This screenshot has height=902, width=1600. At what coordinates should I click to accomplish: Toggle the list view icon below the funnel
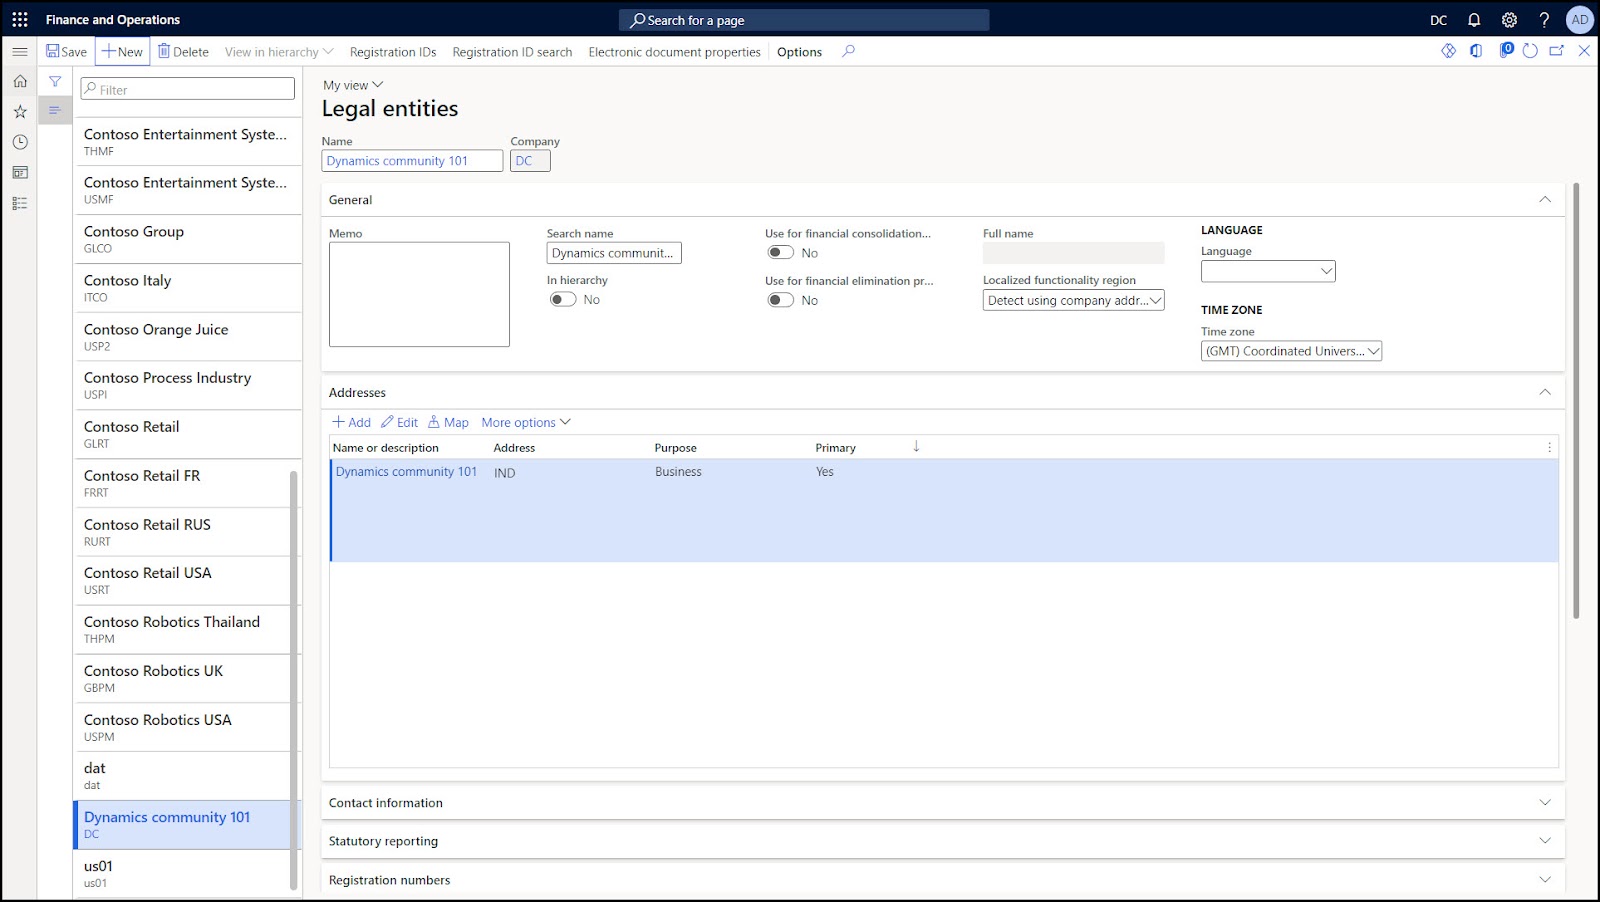click(55, 110)
